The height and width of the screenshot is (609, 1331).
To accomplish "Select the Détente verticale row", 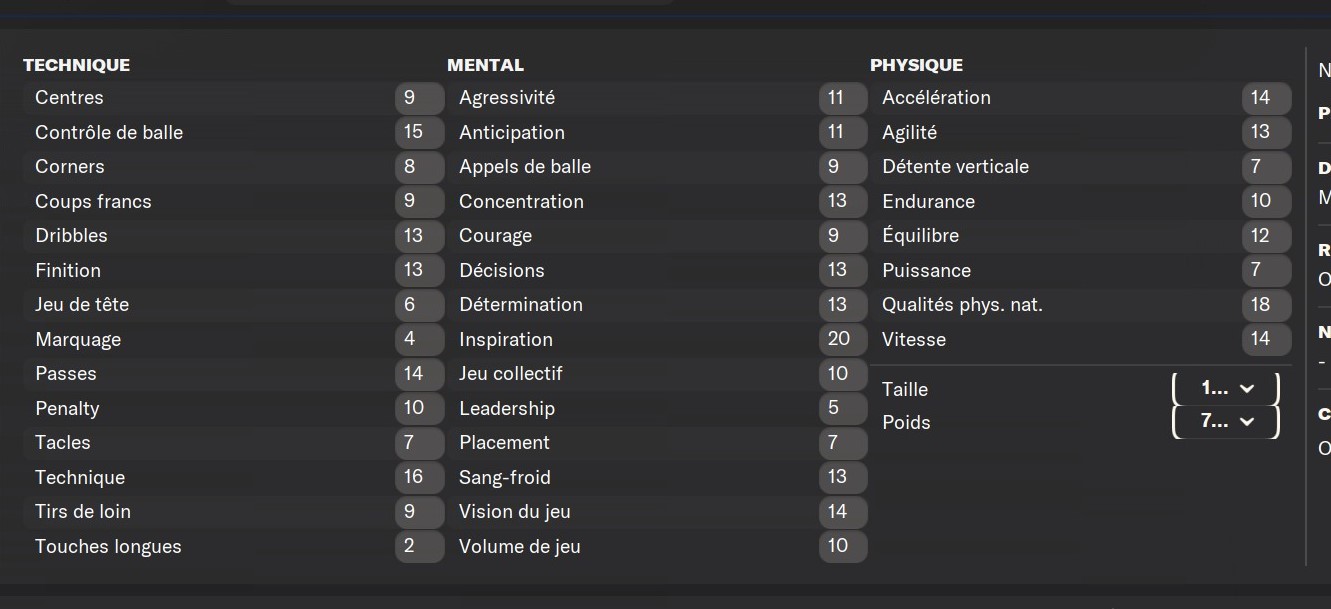I will pyautogui.click(x=1081, y=167).
